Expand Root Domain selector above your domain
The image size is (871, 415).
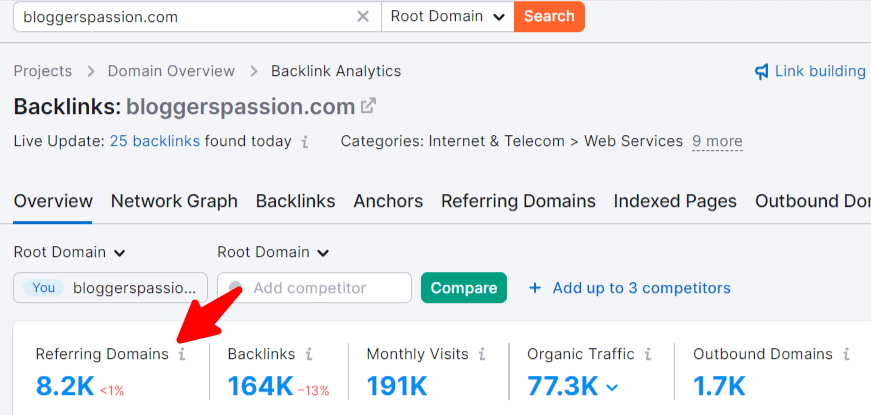tap(69, 252)
